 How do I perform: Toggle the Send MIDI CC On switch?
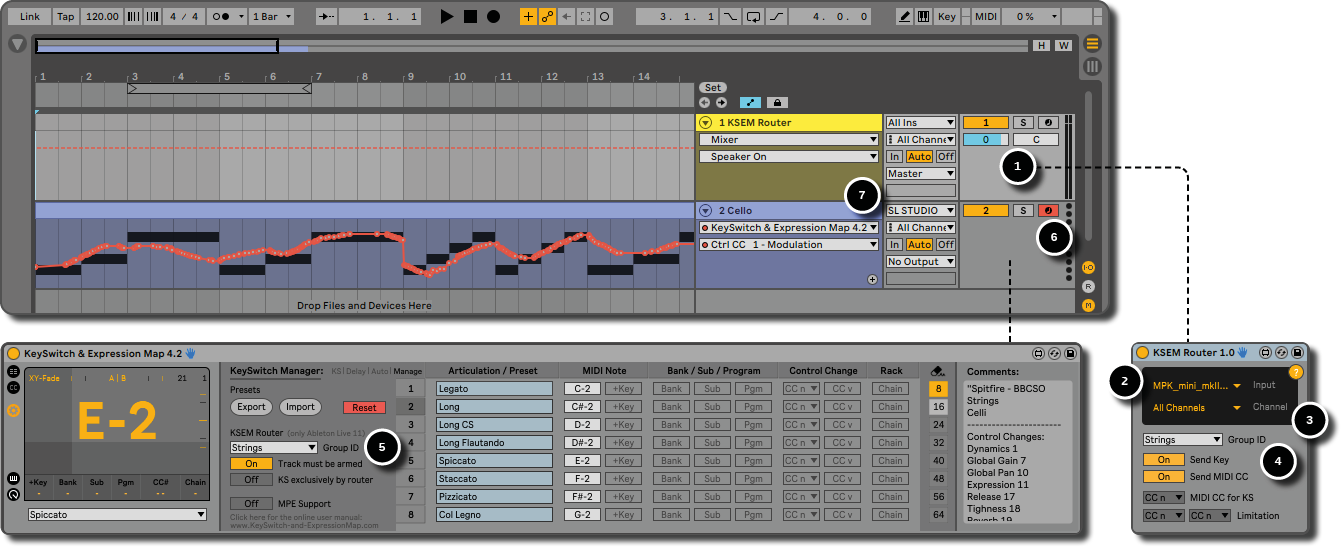[x=1163, y=477]
